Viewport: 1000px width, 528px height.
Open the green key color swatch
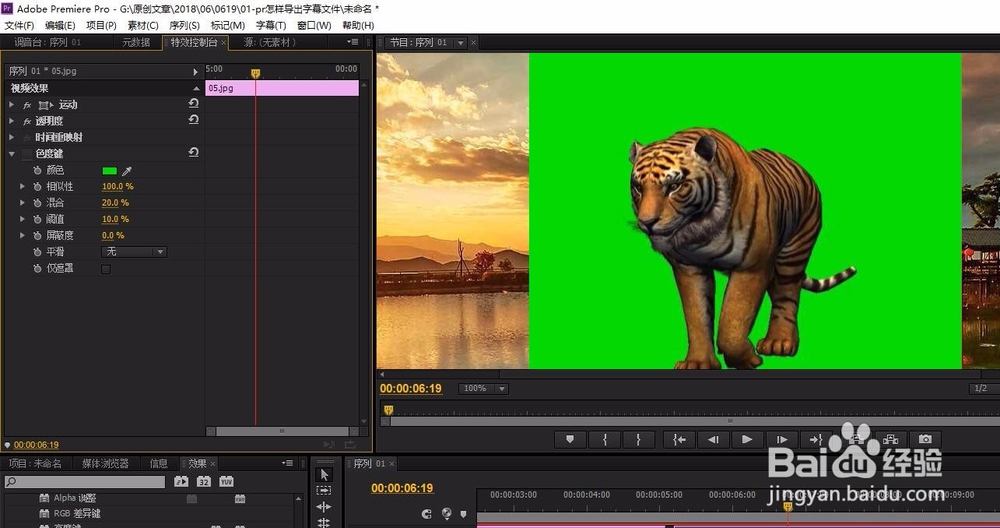pyautogui.click(x=110, y=171)
